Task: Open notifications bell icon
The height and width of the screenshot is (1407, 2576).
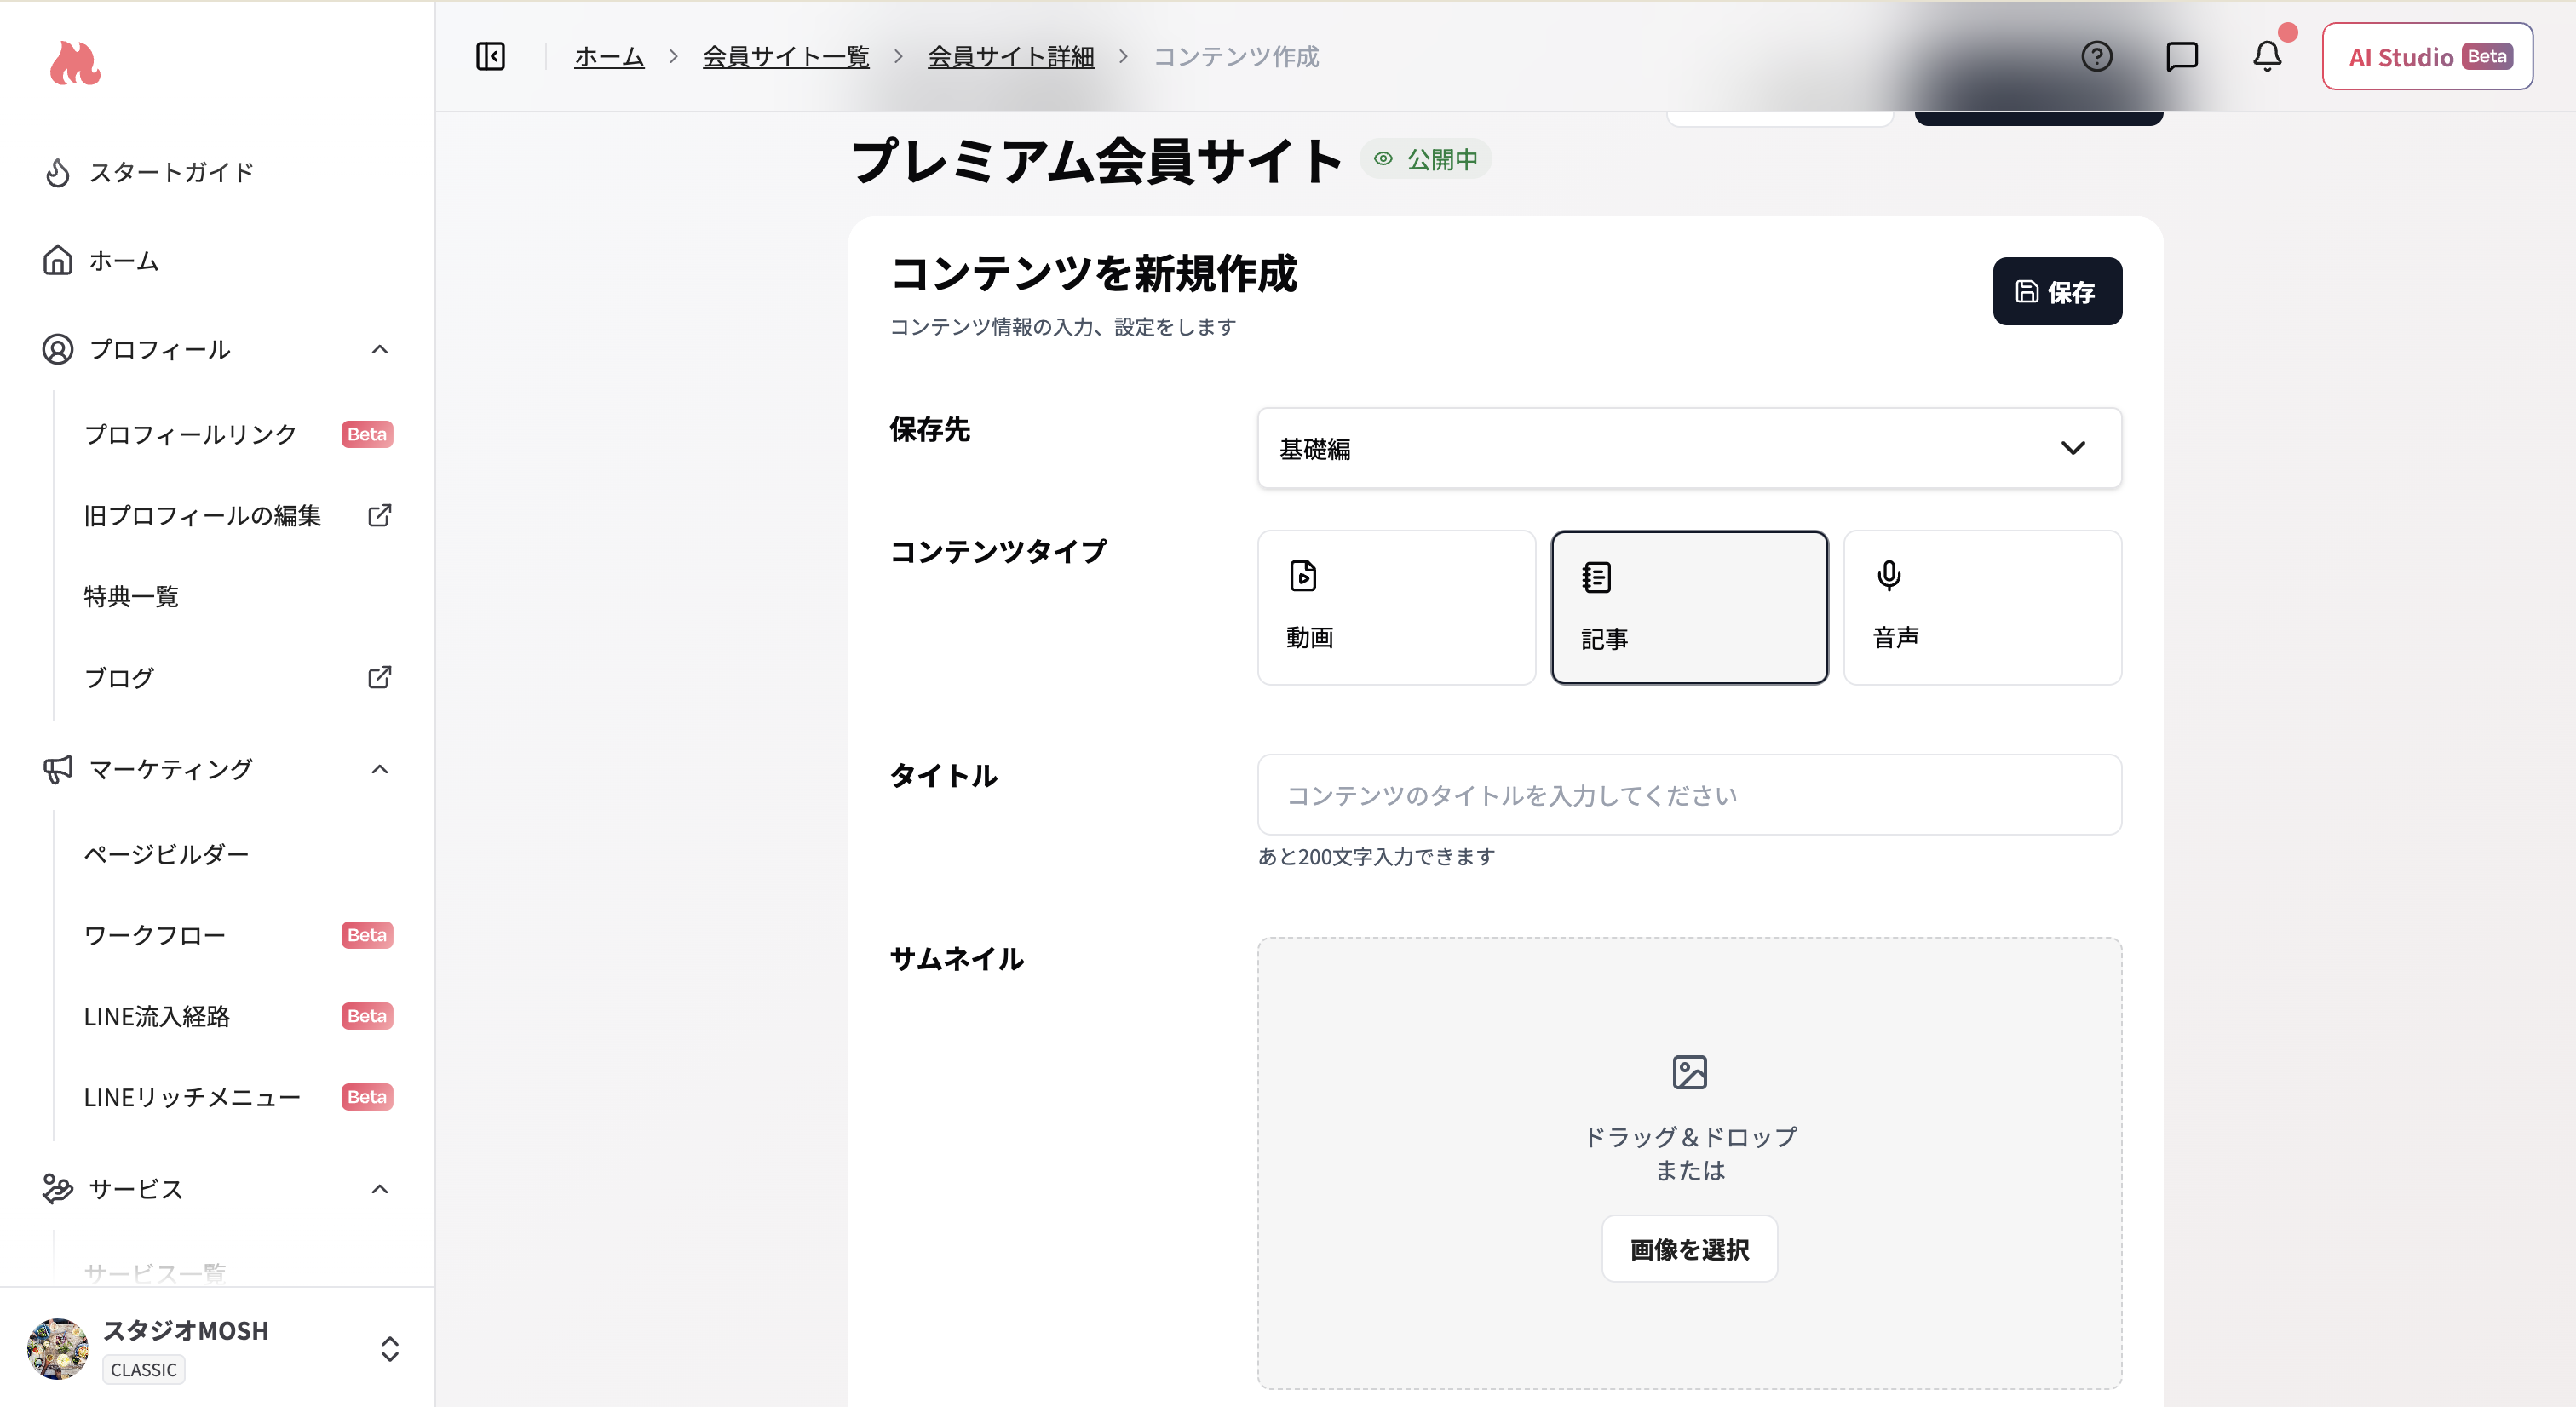Action: pyautogui.click(x=2267, y=56)
